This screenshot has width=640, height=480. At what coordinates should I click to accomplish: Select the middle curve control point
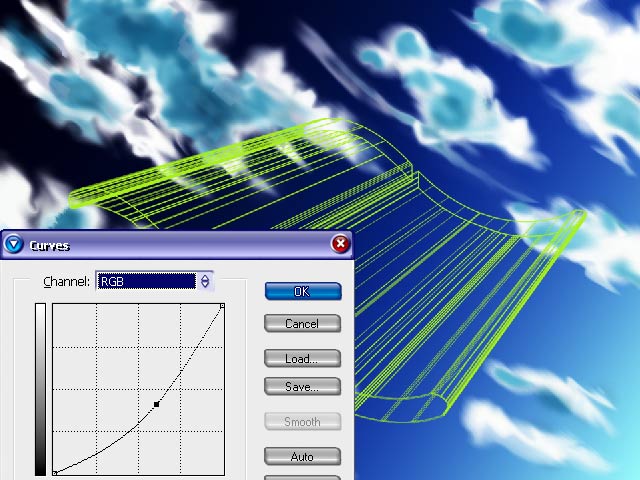coord(156,404)
